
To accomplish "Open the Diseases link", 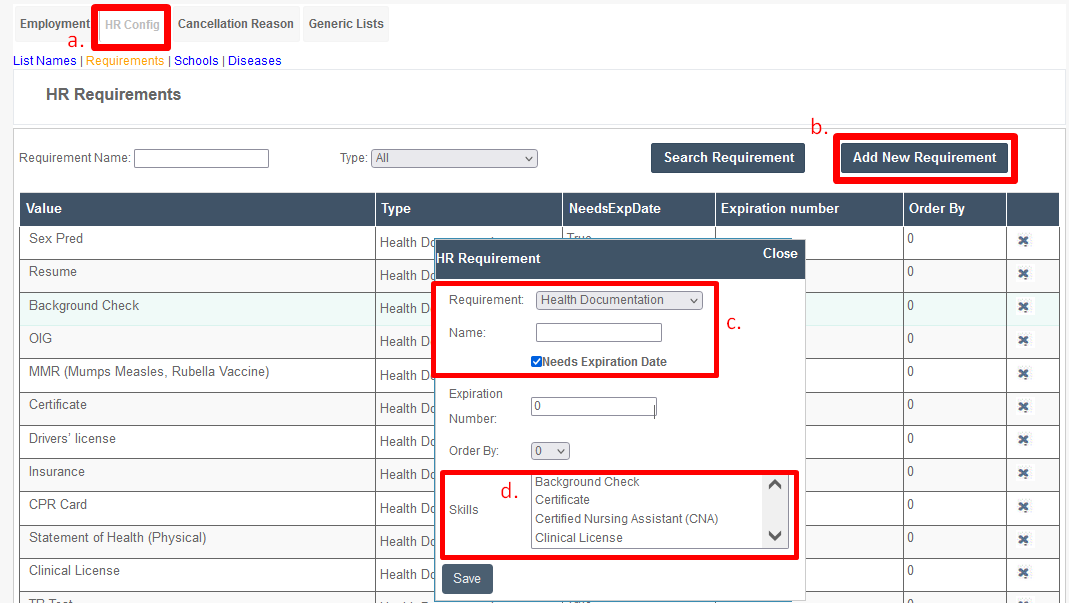I will point(254,61).
